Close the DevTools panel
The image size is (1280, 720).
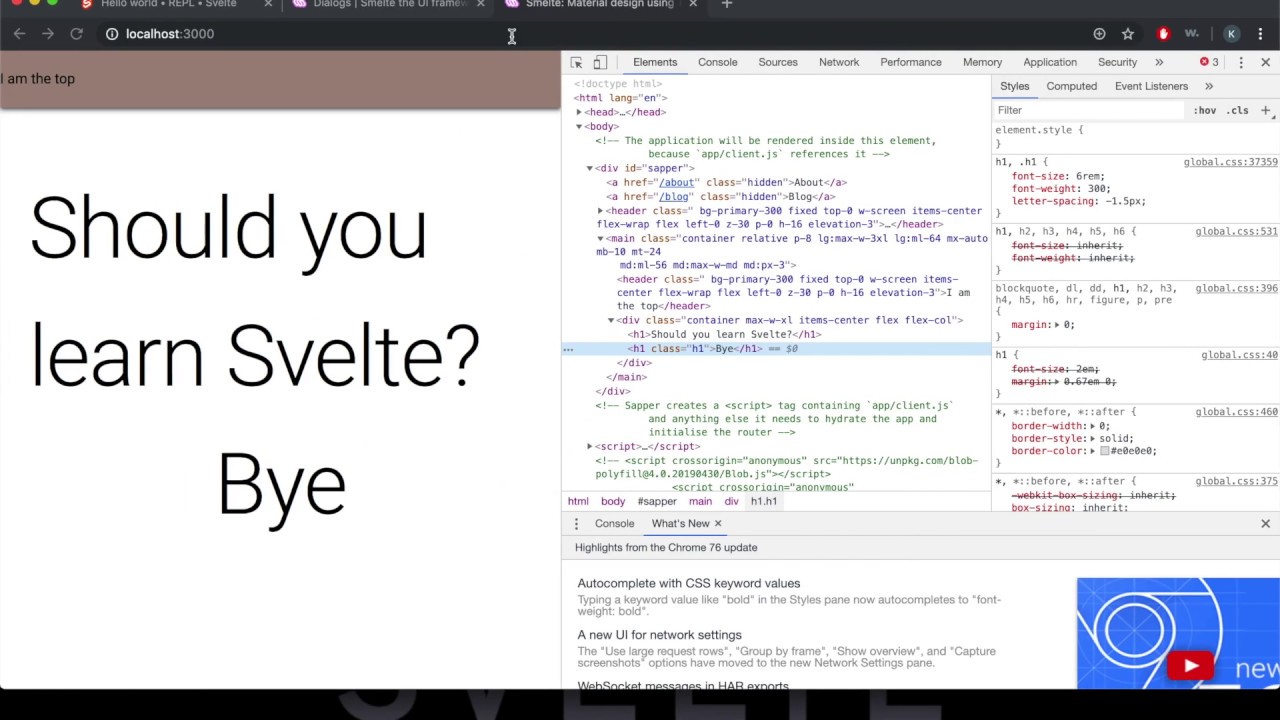(1265, 62)
